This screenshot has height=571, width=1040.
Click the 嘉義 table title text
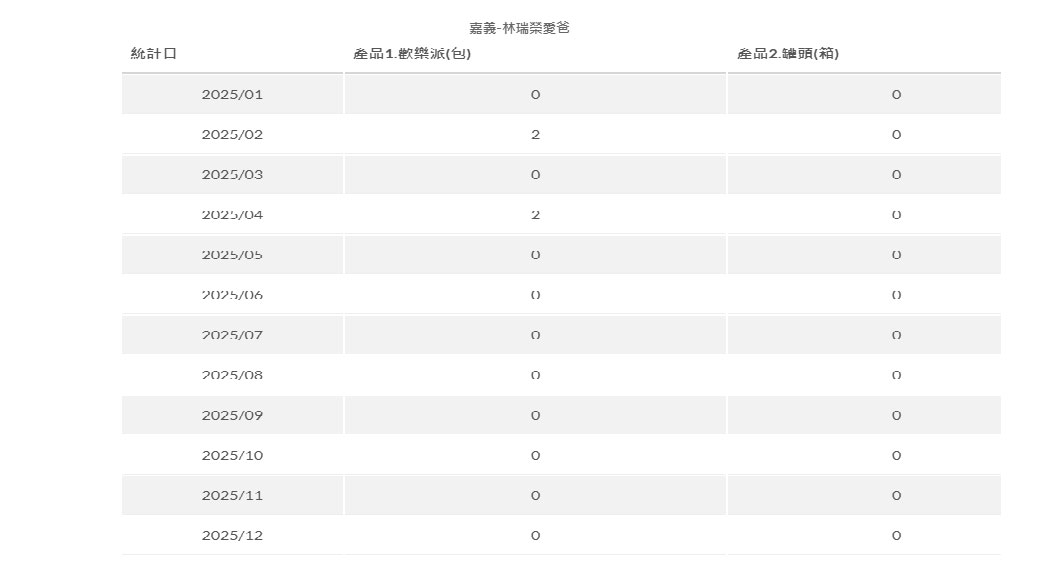pyautogui.click(x=519, y=28)
